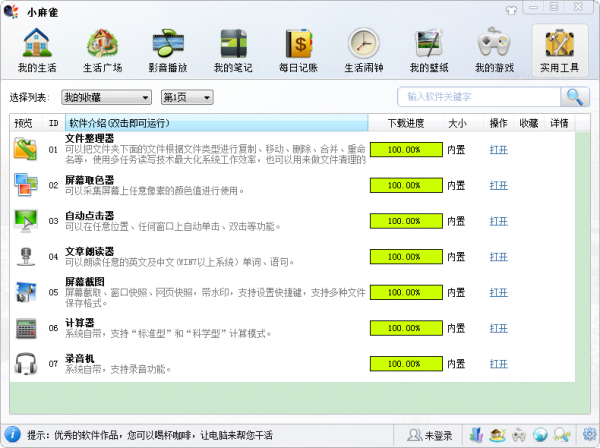
Task: Click the globe icon in status bar
Action: (540, 435)
